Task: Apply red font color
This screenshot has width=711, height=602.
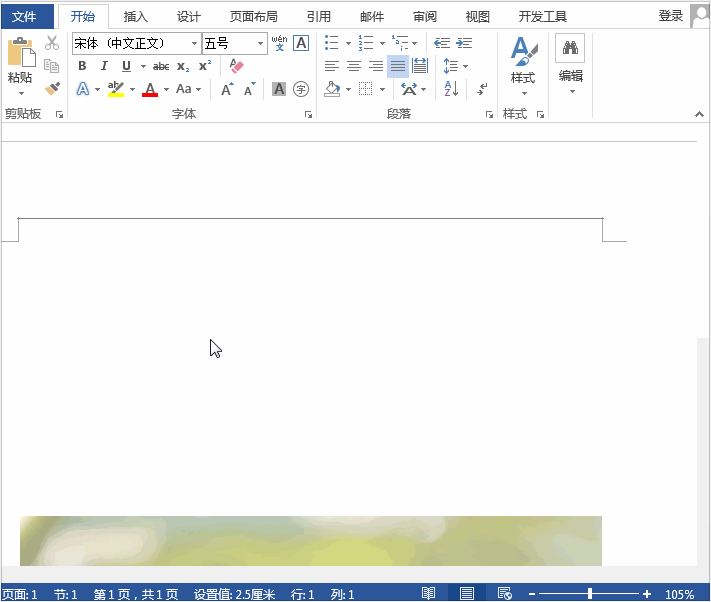Action: [x=150, y=89]
